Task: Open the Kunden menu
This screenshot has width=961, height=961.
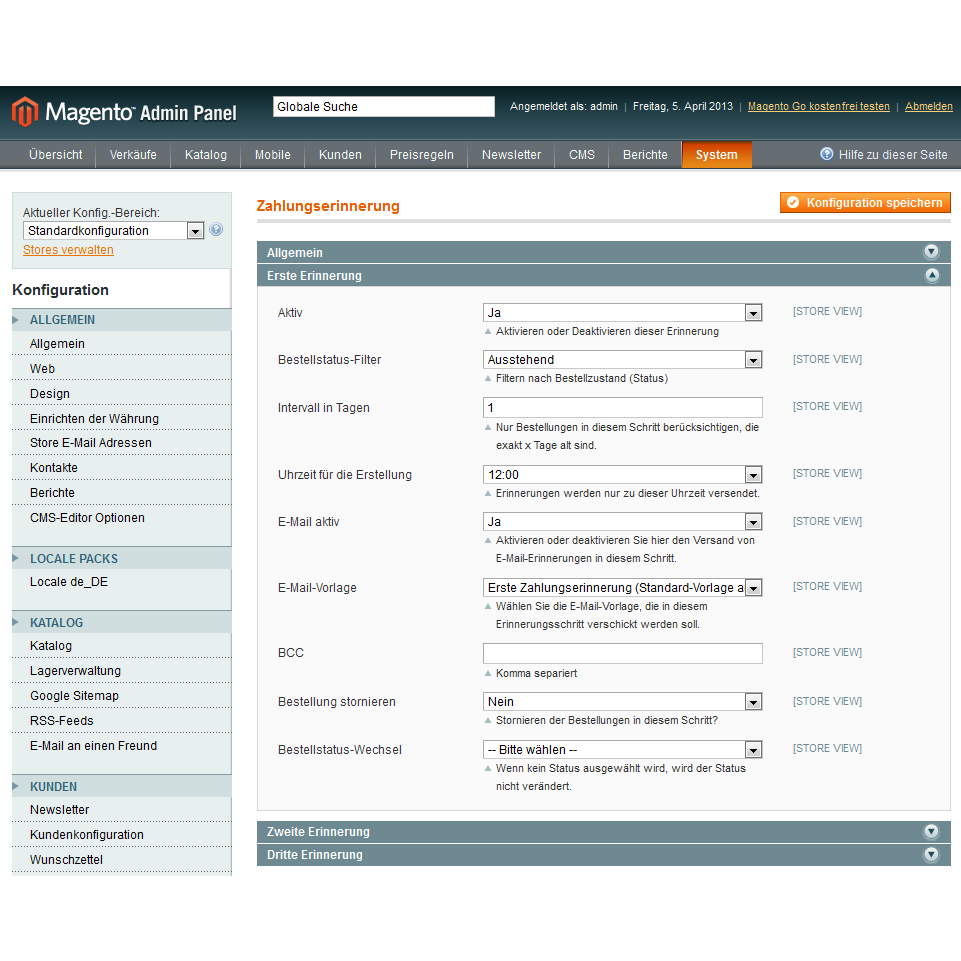Action: coord(340,154)
